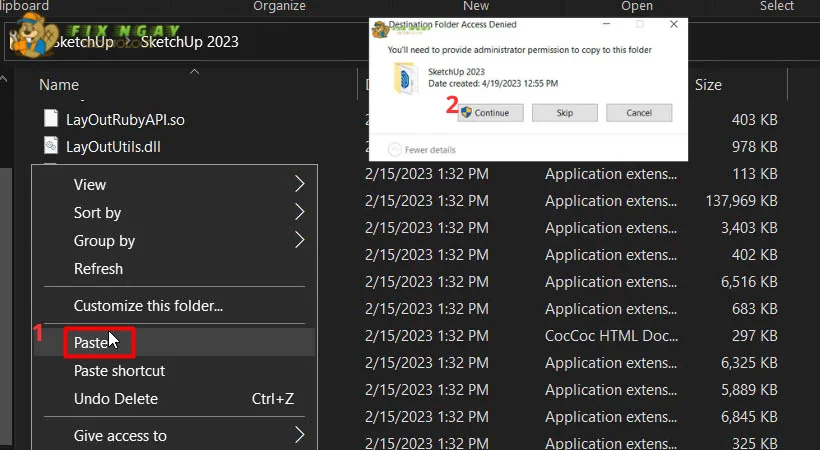This screenshot has height=450, width=820.
Task: Select Paste from the context menu
Action: pyautogui.click(x=91, y=343)
